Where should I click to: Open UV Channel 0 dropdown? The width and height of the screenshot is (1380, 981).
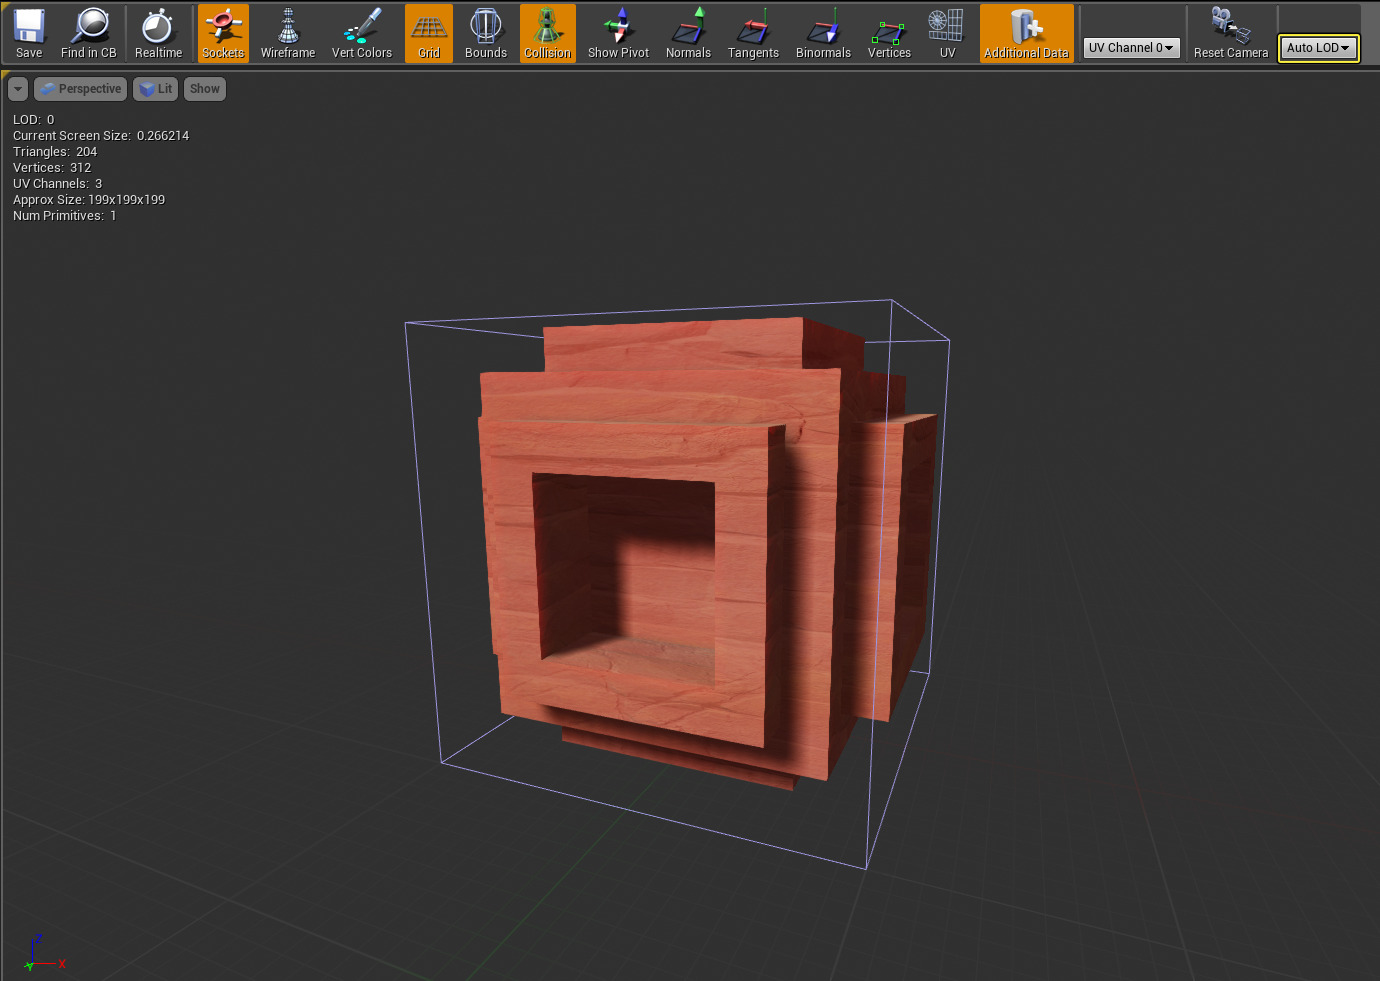1131,48
